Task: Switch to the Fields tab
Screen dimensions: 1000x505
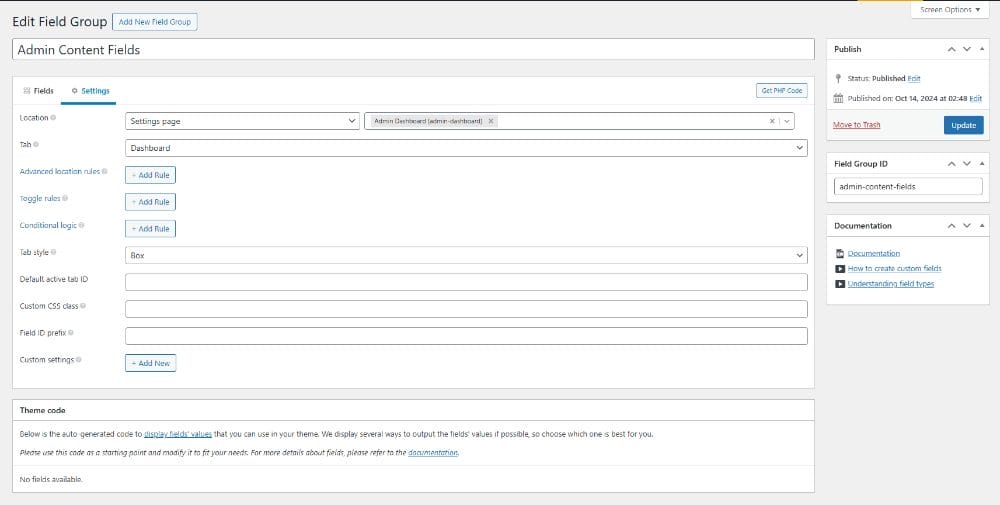Action: [x=38, y=91]
